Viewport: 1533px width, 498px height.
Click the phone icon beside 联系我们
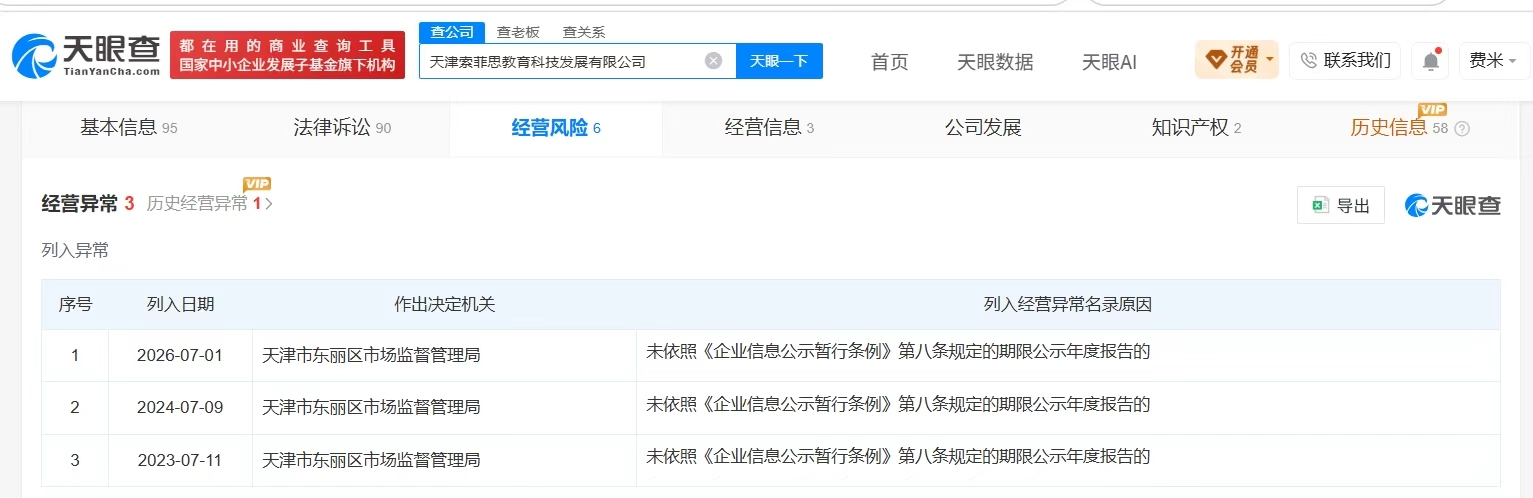tap(1309, 61)
